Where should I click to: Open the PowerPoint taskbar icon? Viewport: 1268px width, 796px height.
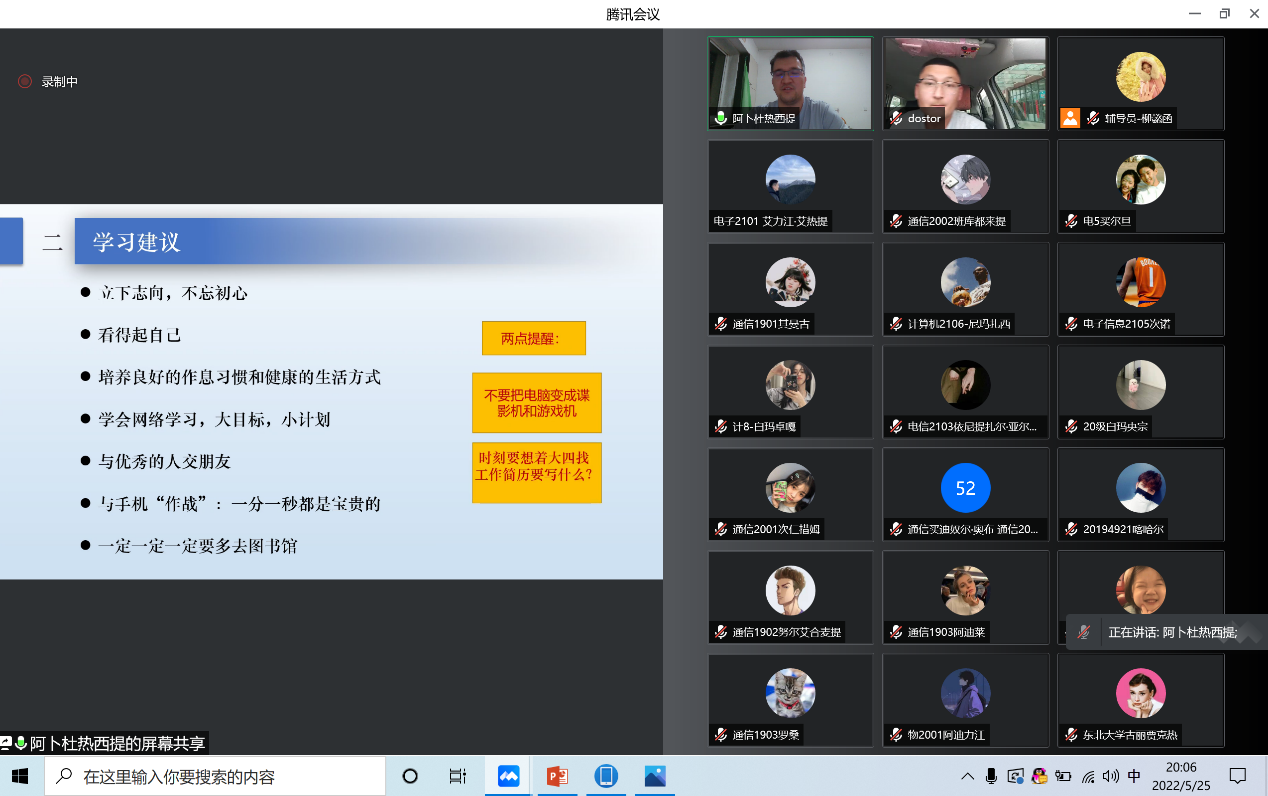click(557, 776)
